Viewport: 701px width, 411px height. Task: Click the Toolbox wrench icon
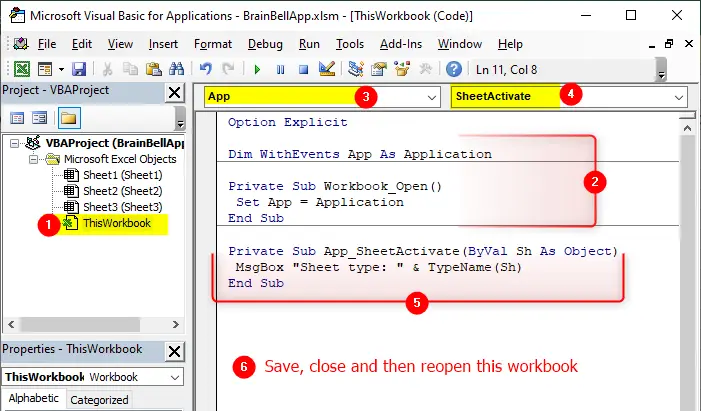click(x=425, y=69)
